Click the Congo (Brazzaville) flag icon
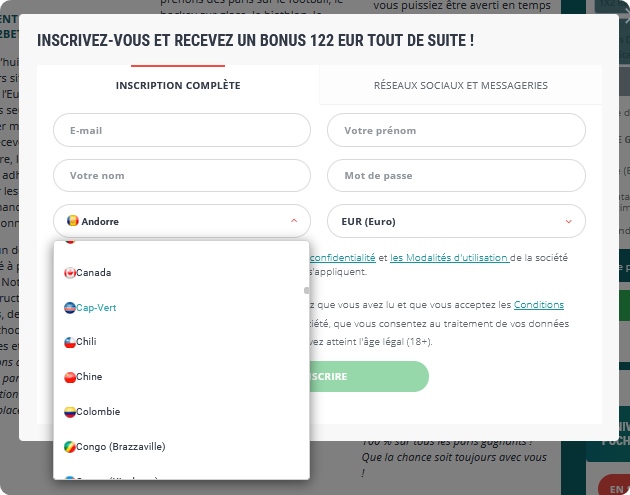 (70, 447)
